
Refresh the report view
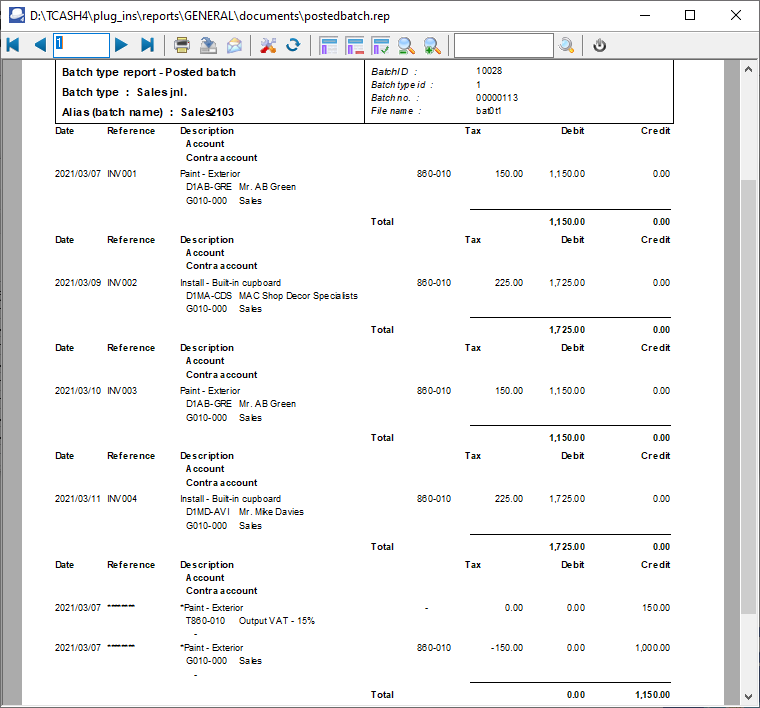[x=293, y=45]
